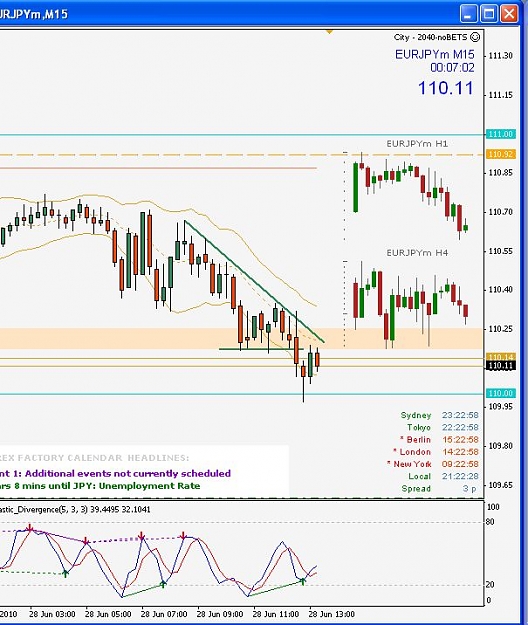Viewport: 528px width, 625px height.
Task: Click the EURJPYm H1 mini chart label
Action: click(x=417, y=143)
